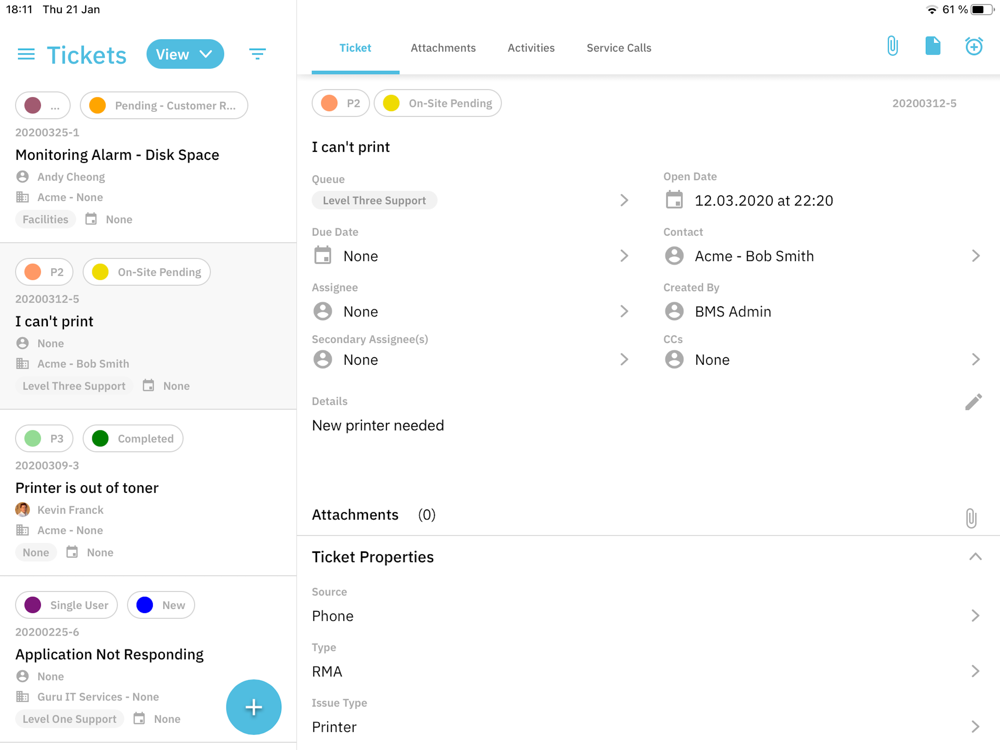This screenshot has width=1000, height=750.
Task: Switch to the Service Calls tab
Action: [x=619, y=48]
